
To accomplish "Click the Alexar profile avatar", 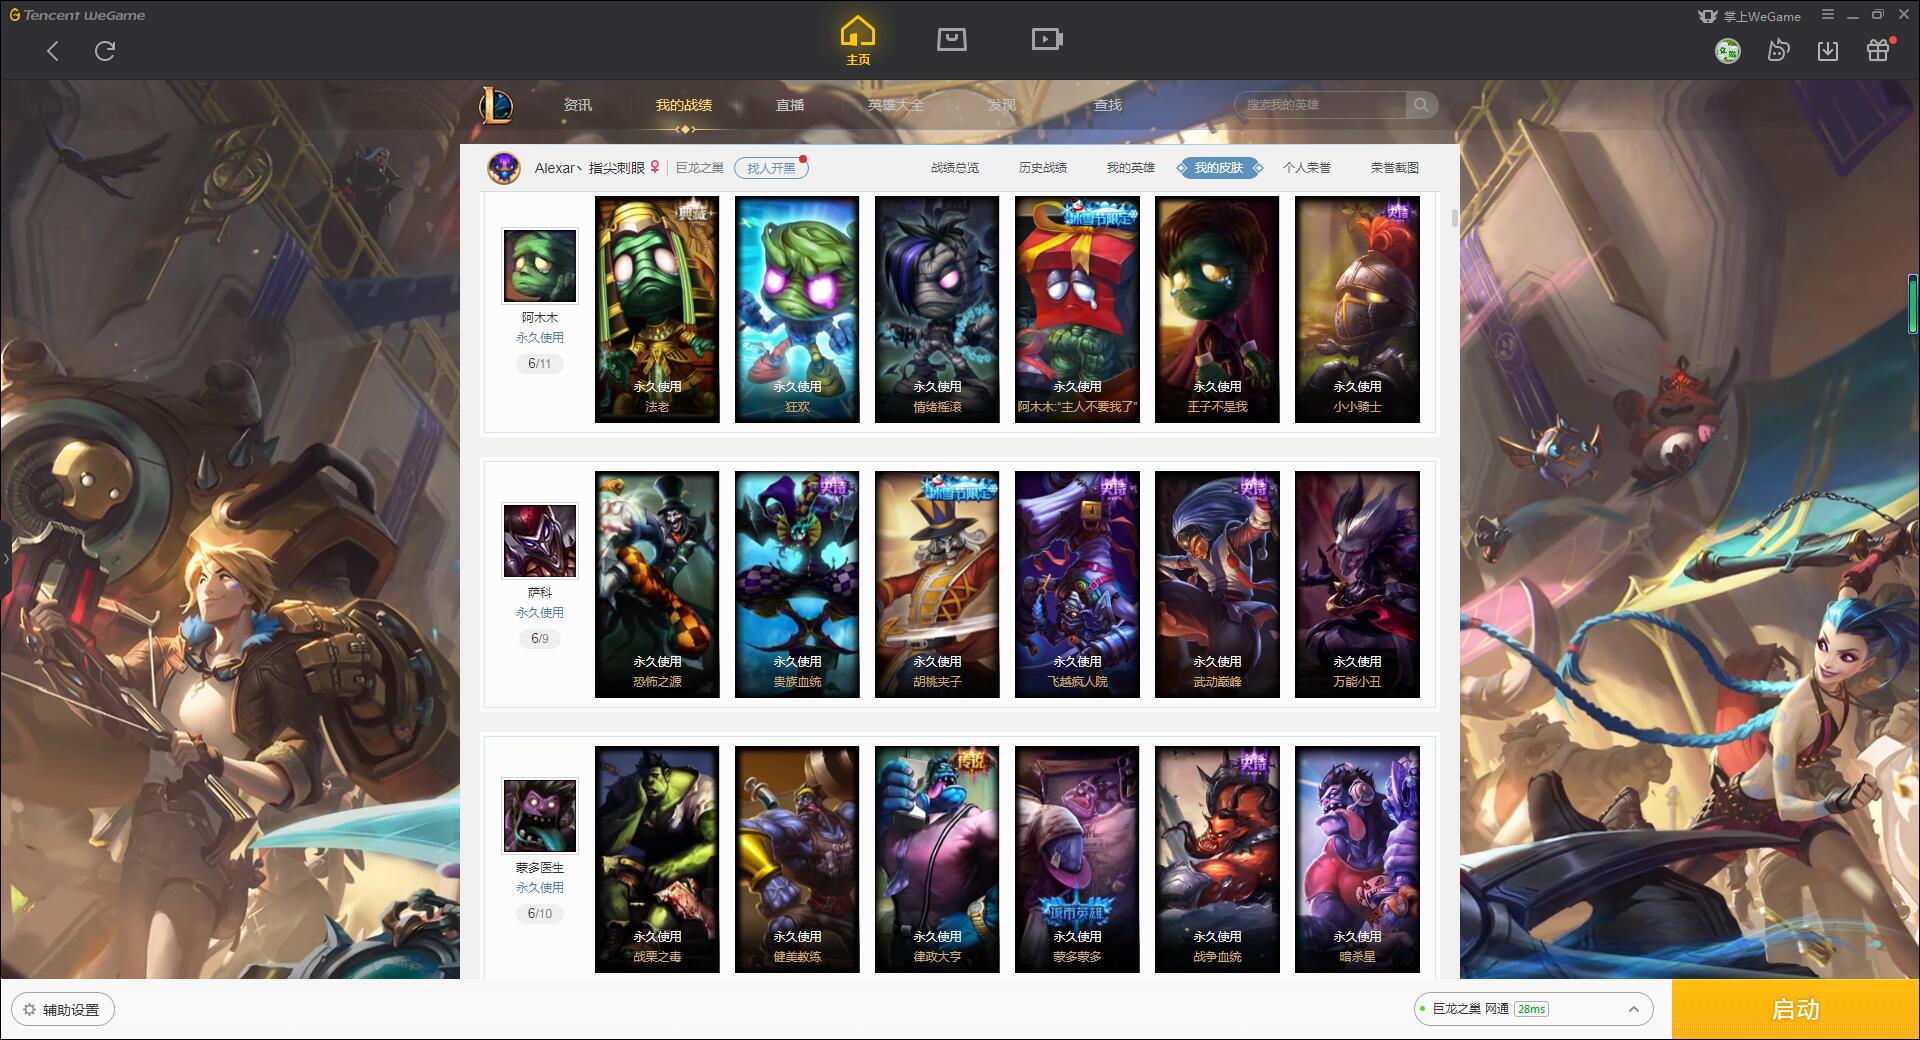I will 504,168.
